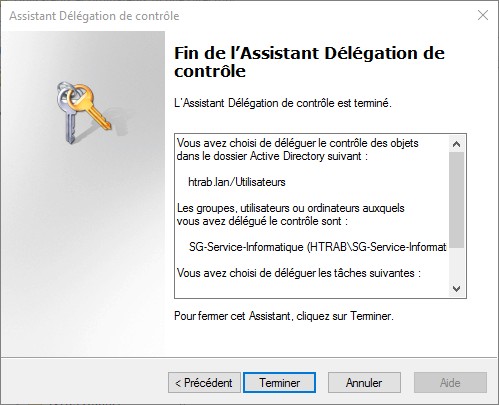Click the 'Pour fermer cet Assistant' instruction text
499x405 pixels.
click(284, 316)
